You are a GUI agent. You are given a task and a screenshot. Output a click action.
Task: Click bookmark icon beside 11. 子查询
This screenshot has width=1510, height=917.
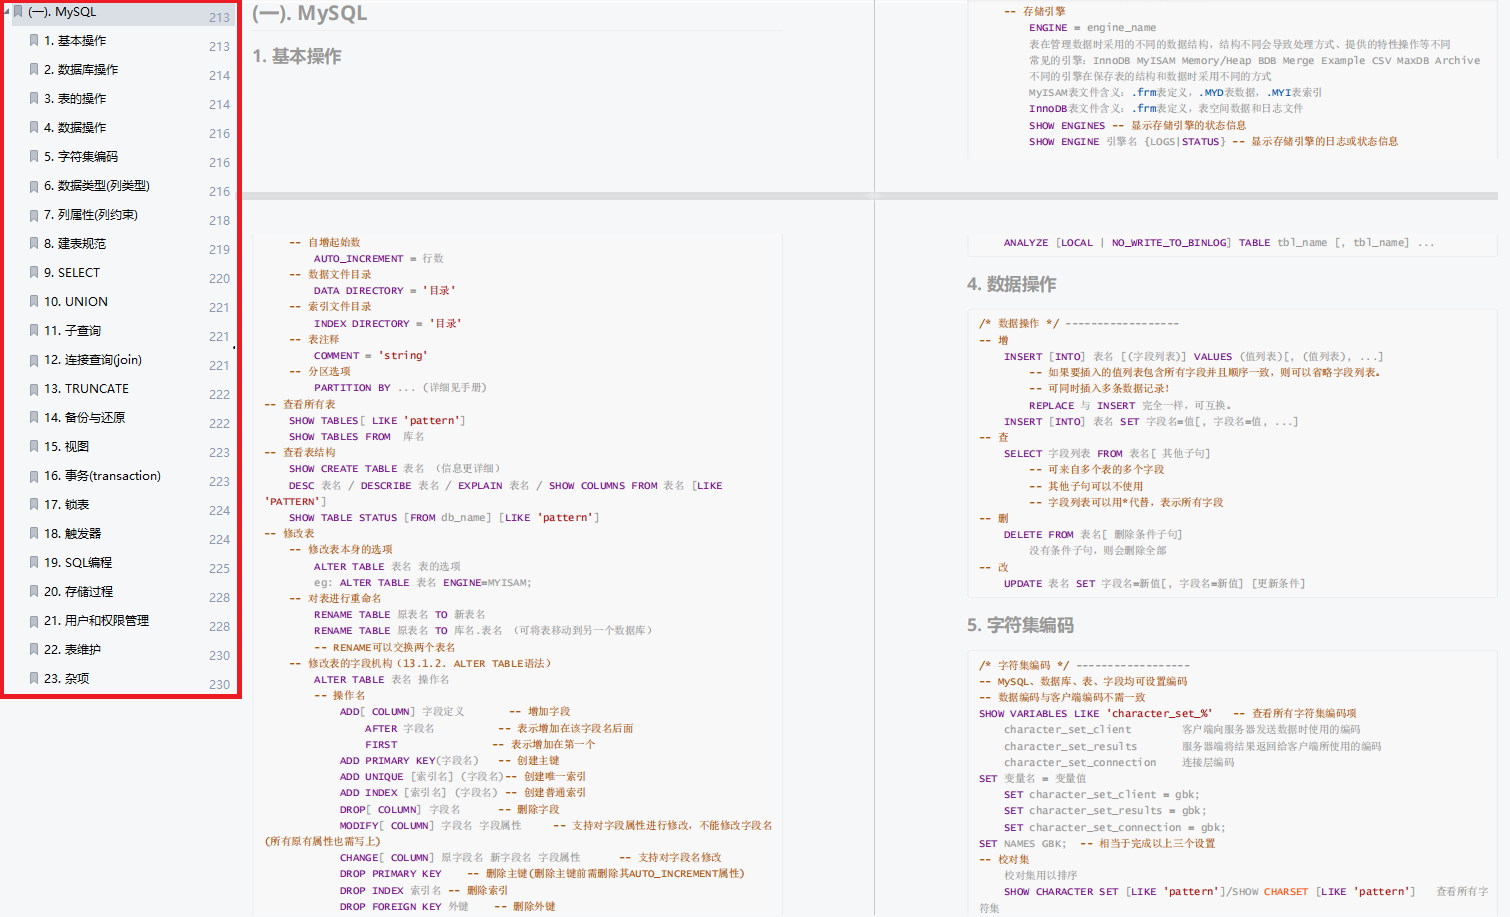[x=35, y=331]
